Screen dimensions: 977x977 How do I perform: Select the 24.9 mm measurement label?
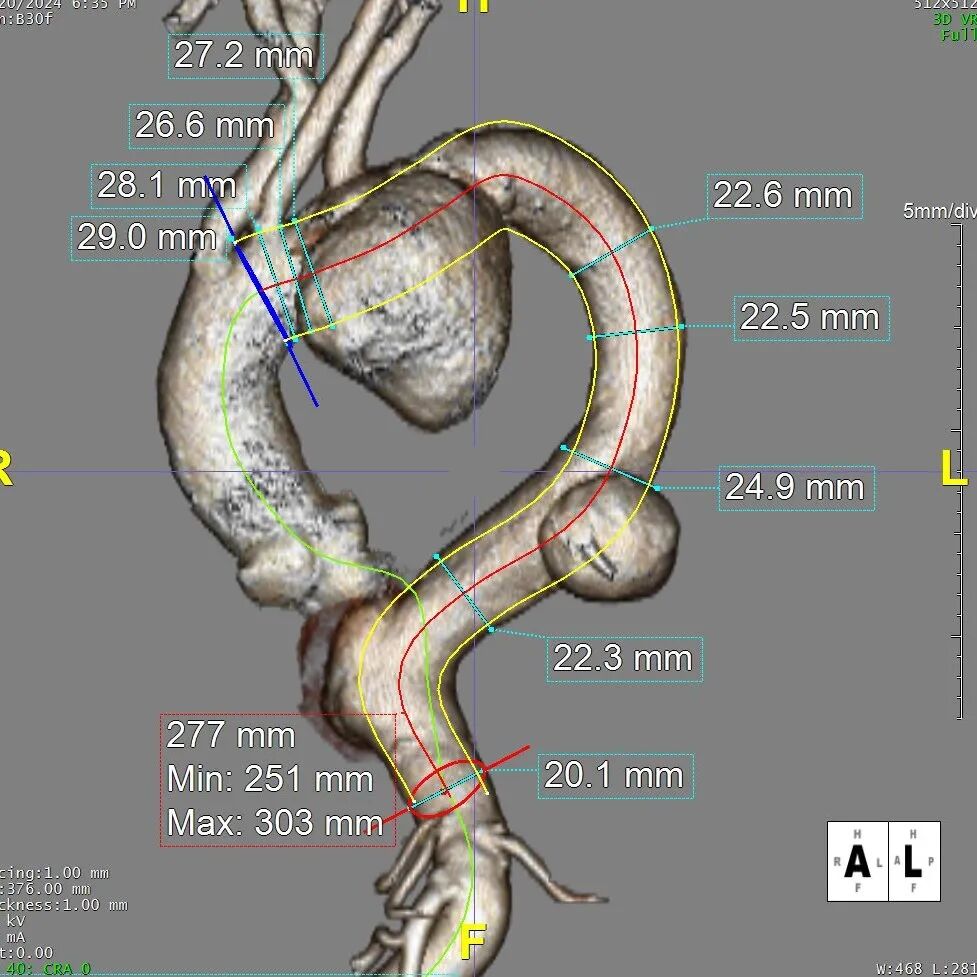click(796, 488)
